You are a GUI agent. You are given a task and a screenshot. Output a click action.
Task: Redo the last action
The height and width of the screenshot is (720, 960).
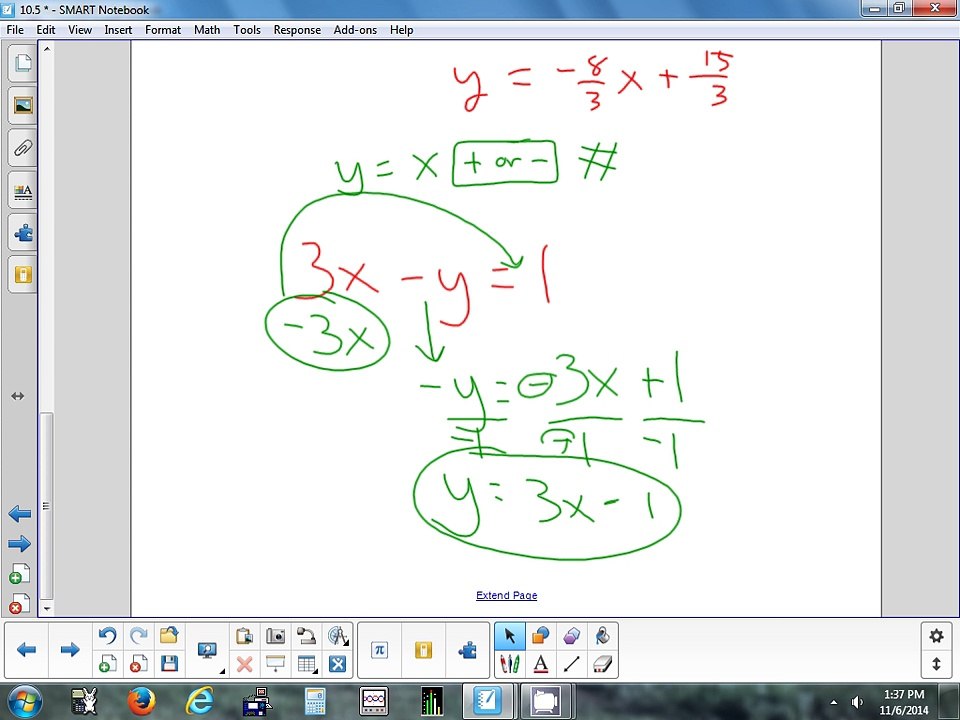[139, 636]
